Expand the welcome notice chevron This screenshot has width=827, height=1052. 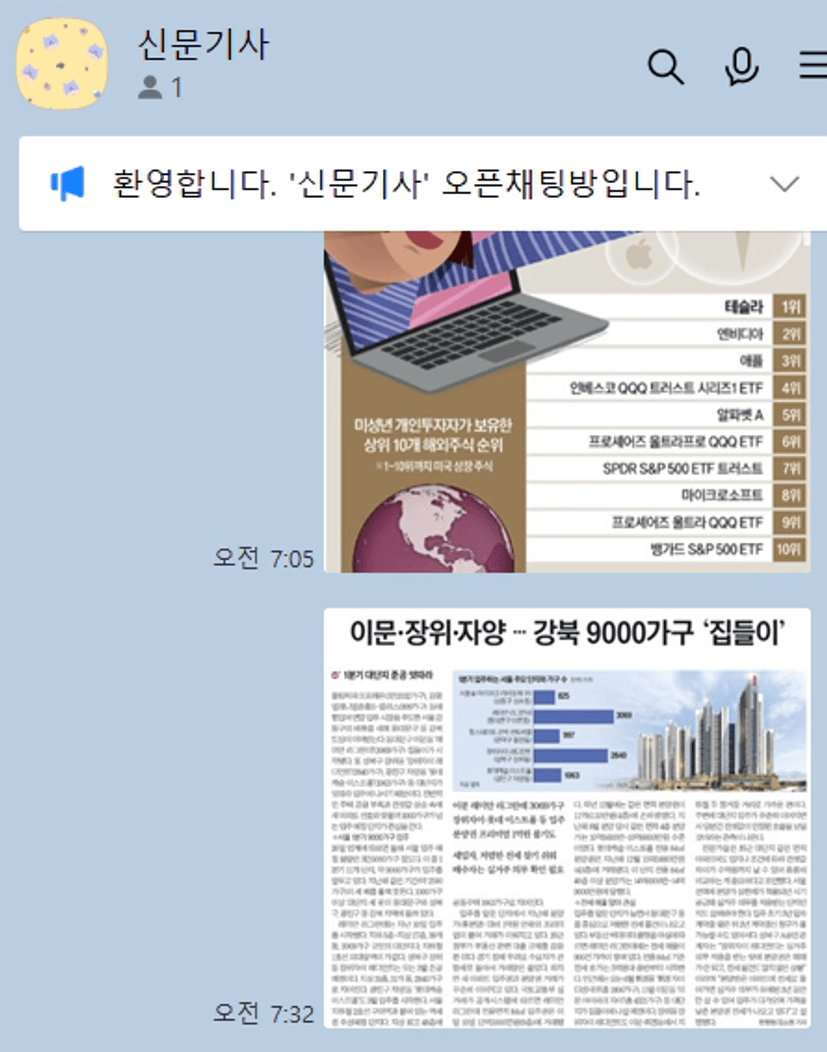point(784,183)
